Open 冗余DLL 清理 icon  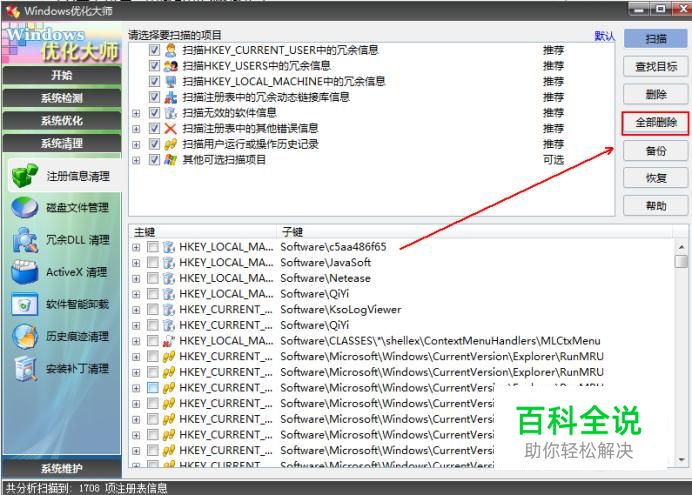pyautogui.click(x=25, y=240)
